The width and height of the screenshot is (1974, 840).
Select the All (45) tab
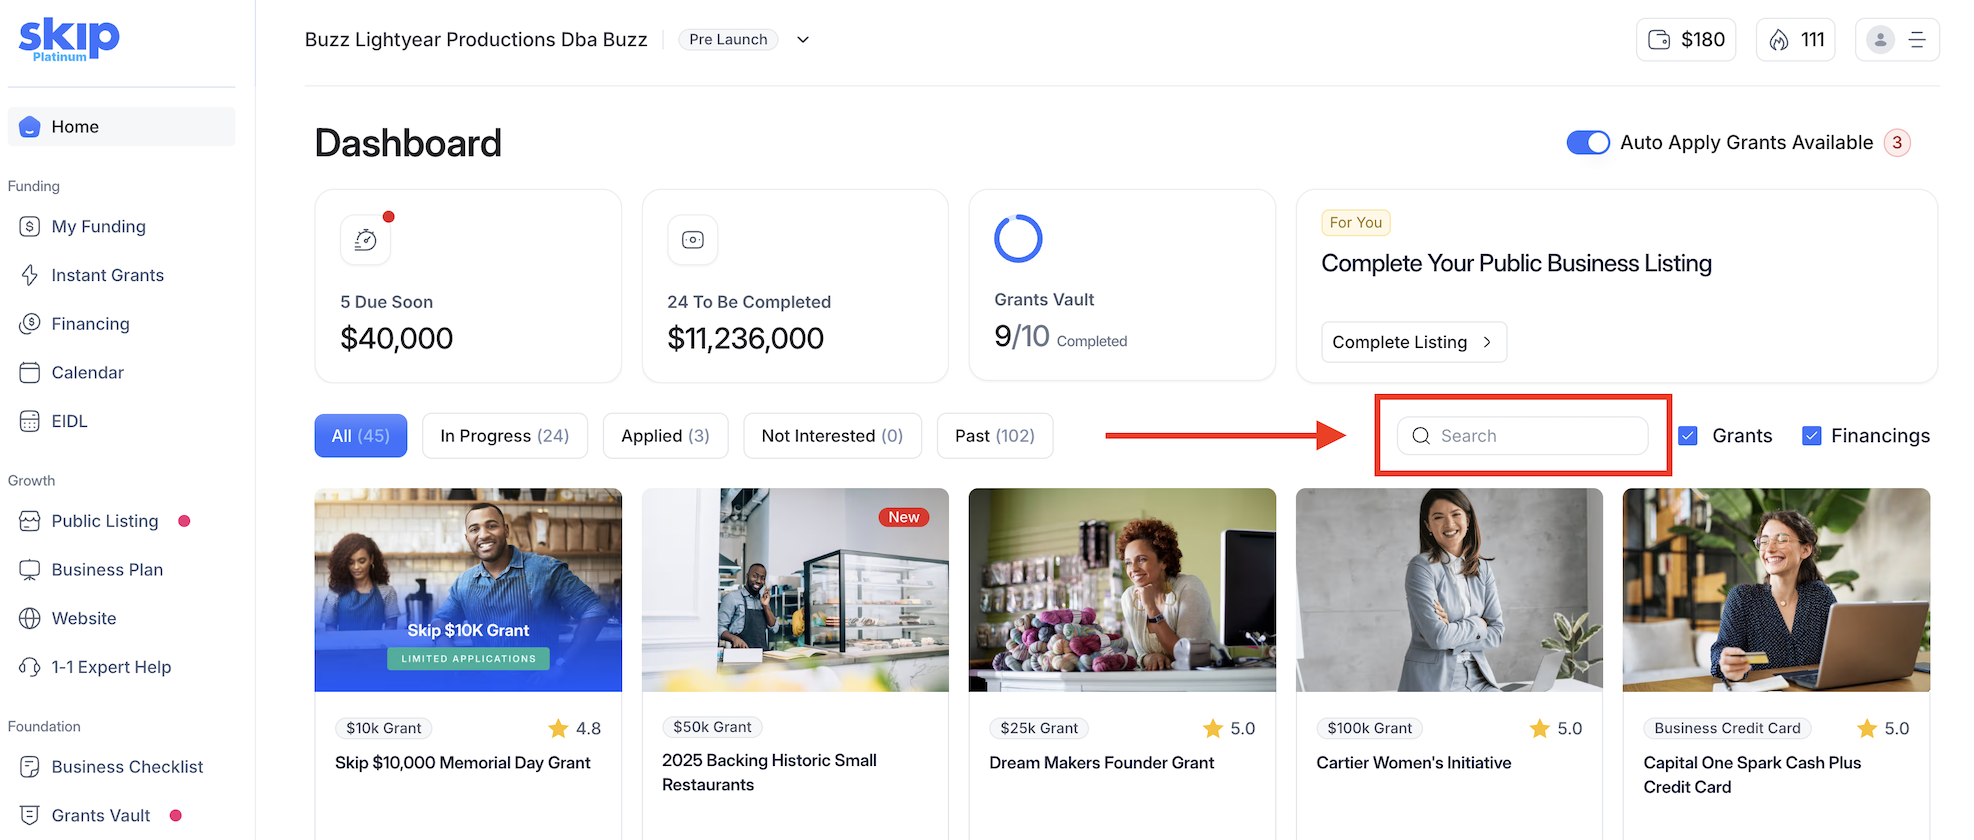click(361, 436)
